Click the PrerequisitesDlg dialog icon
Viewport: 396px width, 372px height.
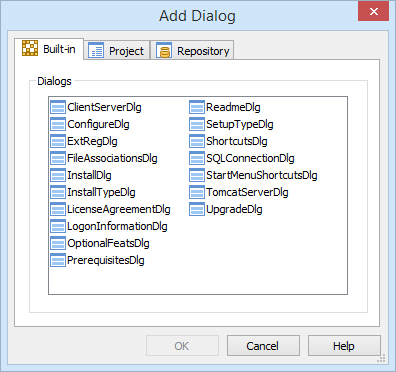[58, 260]
